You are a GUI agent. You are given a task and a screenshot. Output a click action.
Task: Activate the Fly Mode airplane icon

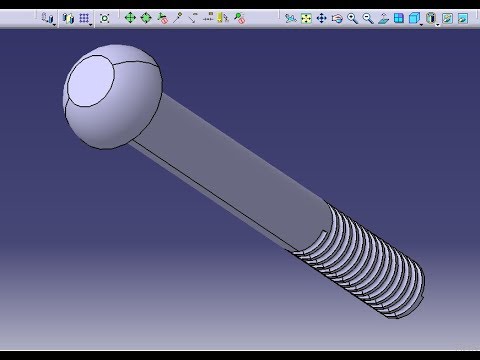click(x=290, y=18)
